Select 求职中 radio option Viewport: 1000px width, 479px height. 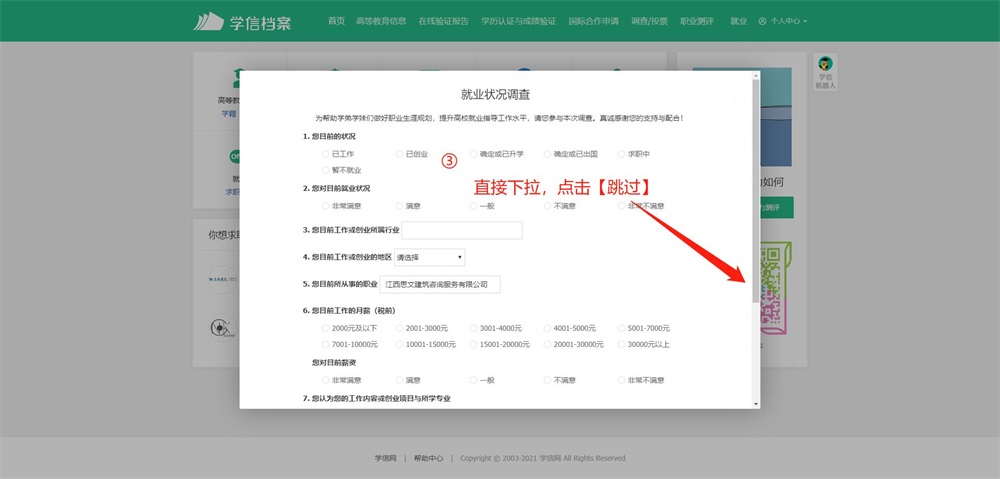[x=621, y=154]
